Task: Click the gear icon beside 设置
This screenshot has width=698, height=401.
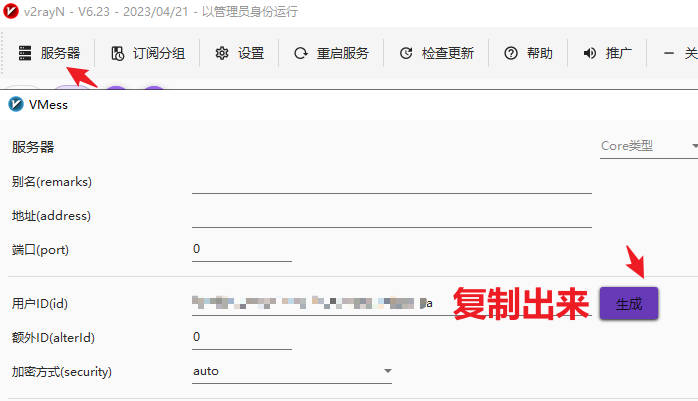Action: [x=222, y=53]
